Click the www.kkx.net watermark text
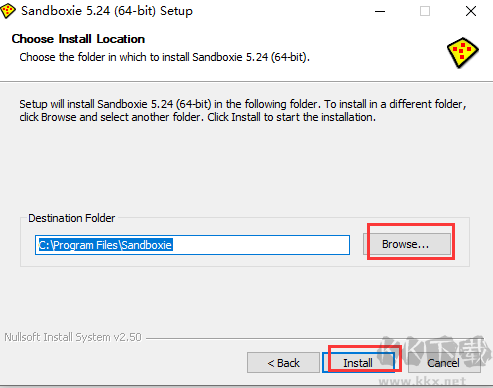Screen dimensions: 493x388 [422, 381]
